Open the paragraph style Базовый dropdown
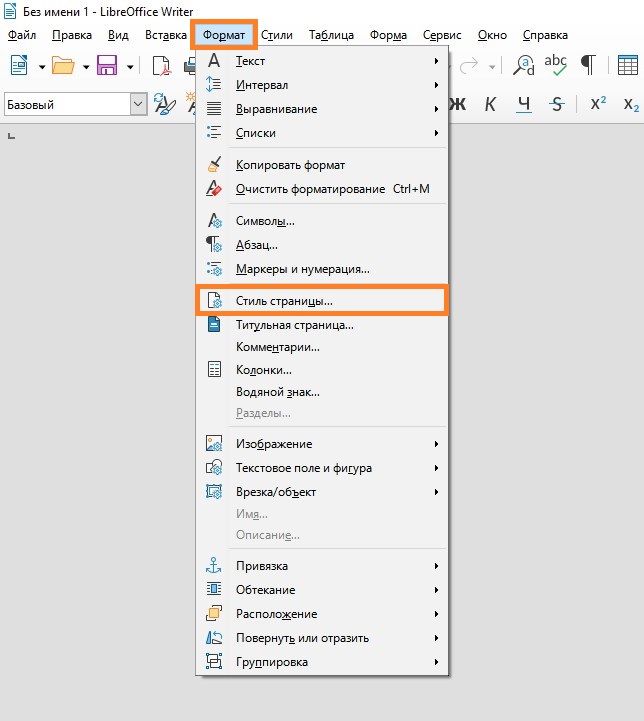This screenshot has width=644, height=721. [x=138, y=104]
